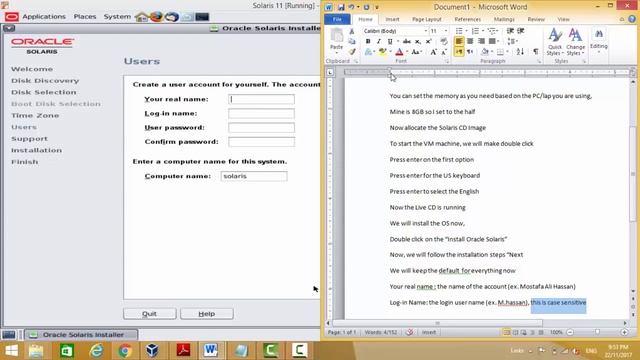
Task: Click the Increase Indent icon
Action: (521, 31)
